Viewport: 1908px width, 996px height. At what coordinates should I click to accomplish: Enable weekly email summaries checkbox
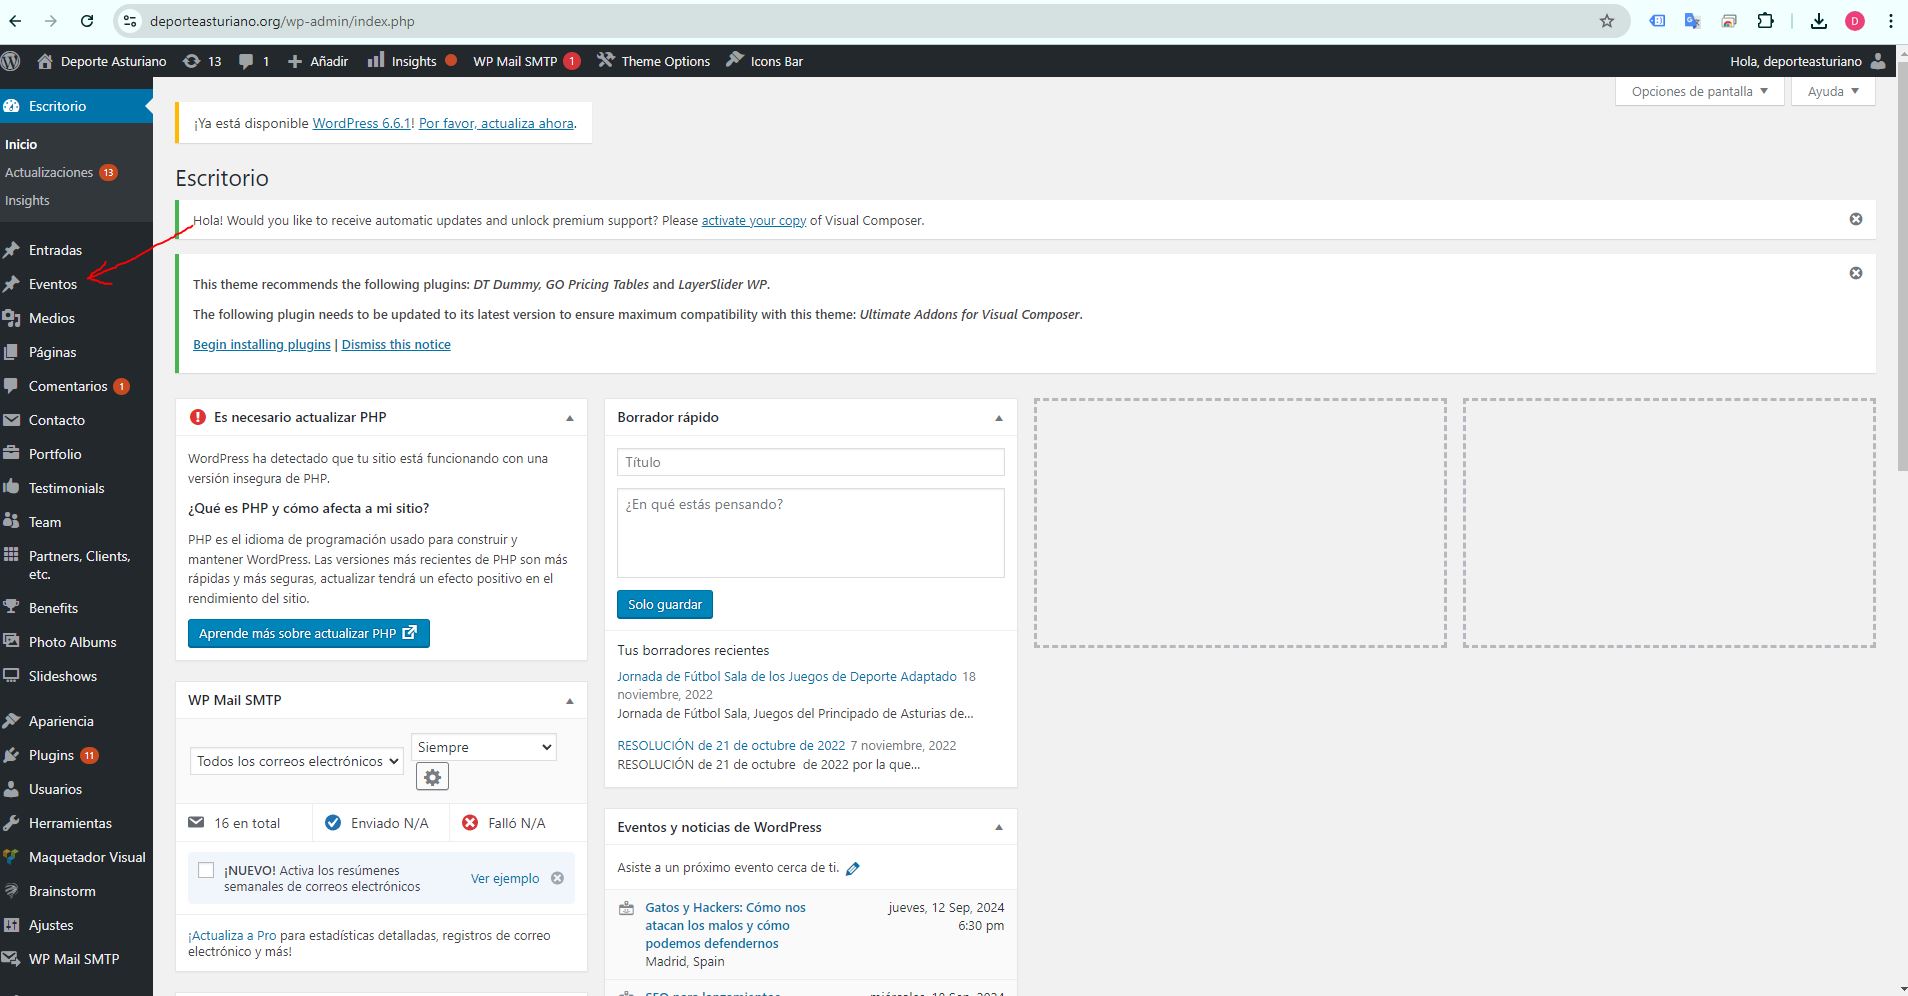206,870
